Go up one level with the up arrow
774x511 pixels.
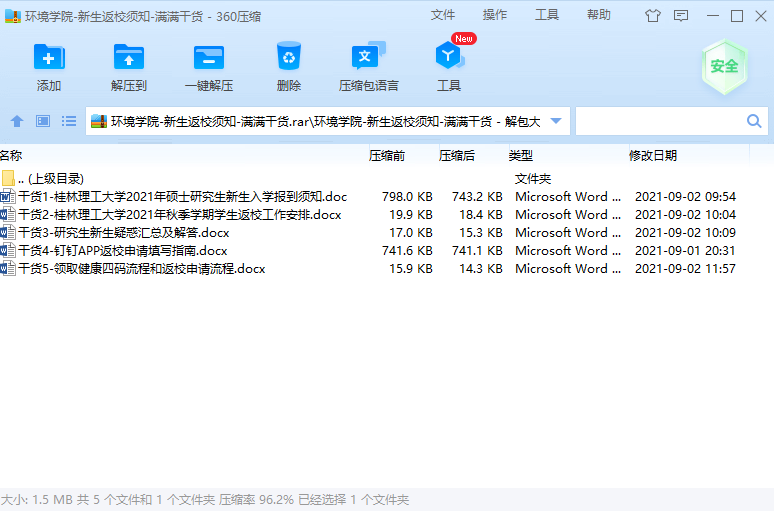(x=16, y=121)
